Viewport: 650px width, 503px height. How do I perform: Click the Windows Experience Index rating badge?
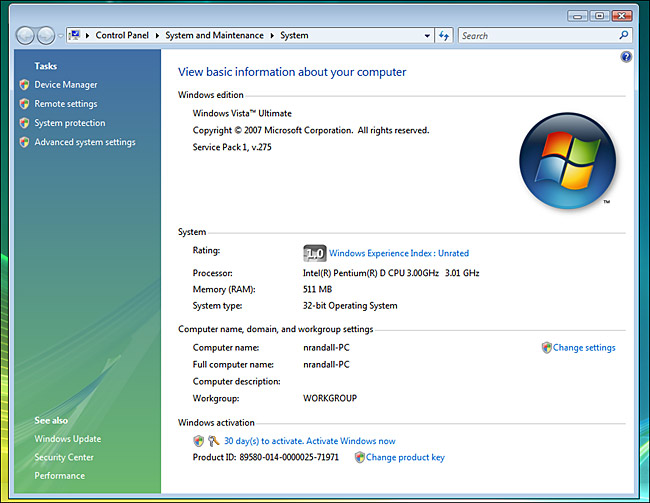(x=314, y=253)
